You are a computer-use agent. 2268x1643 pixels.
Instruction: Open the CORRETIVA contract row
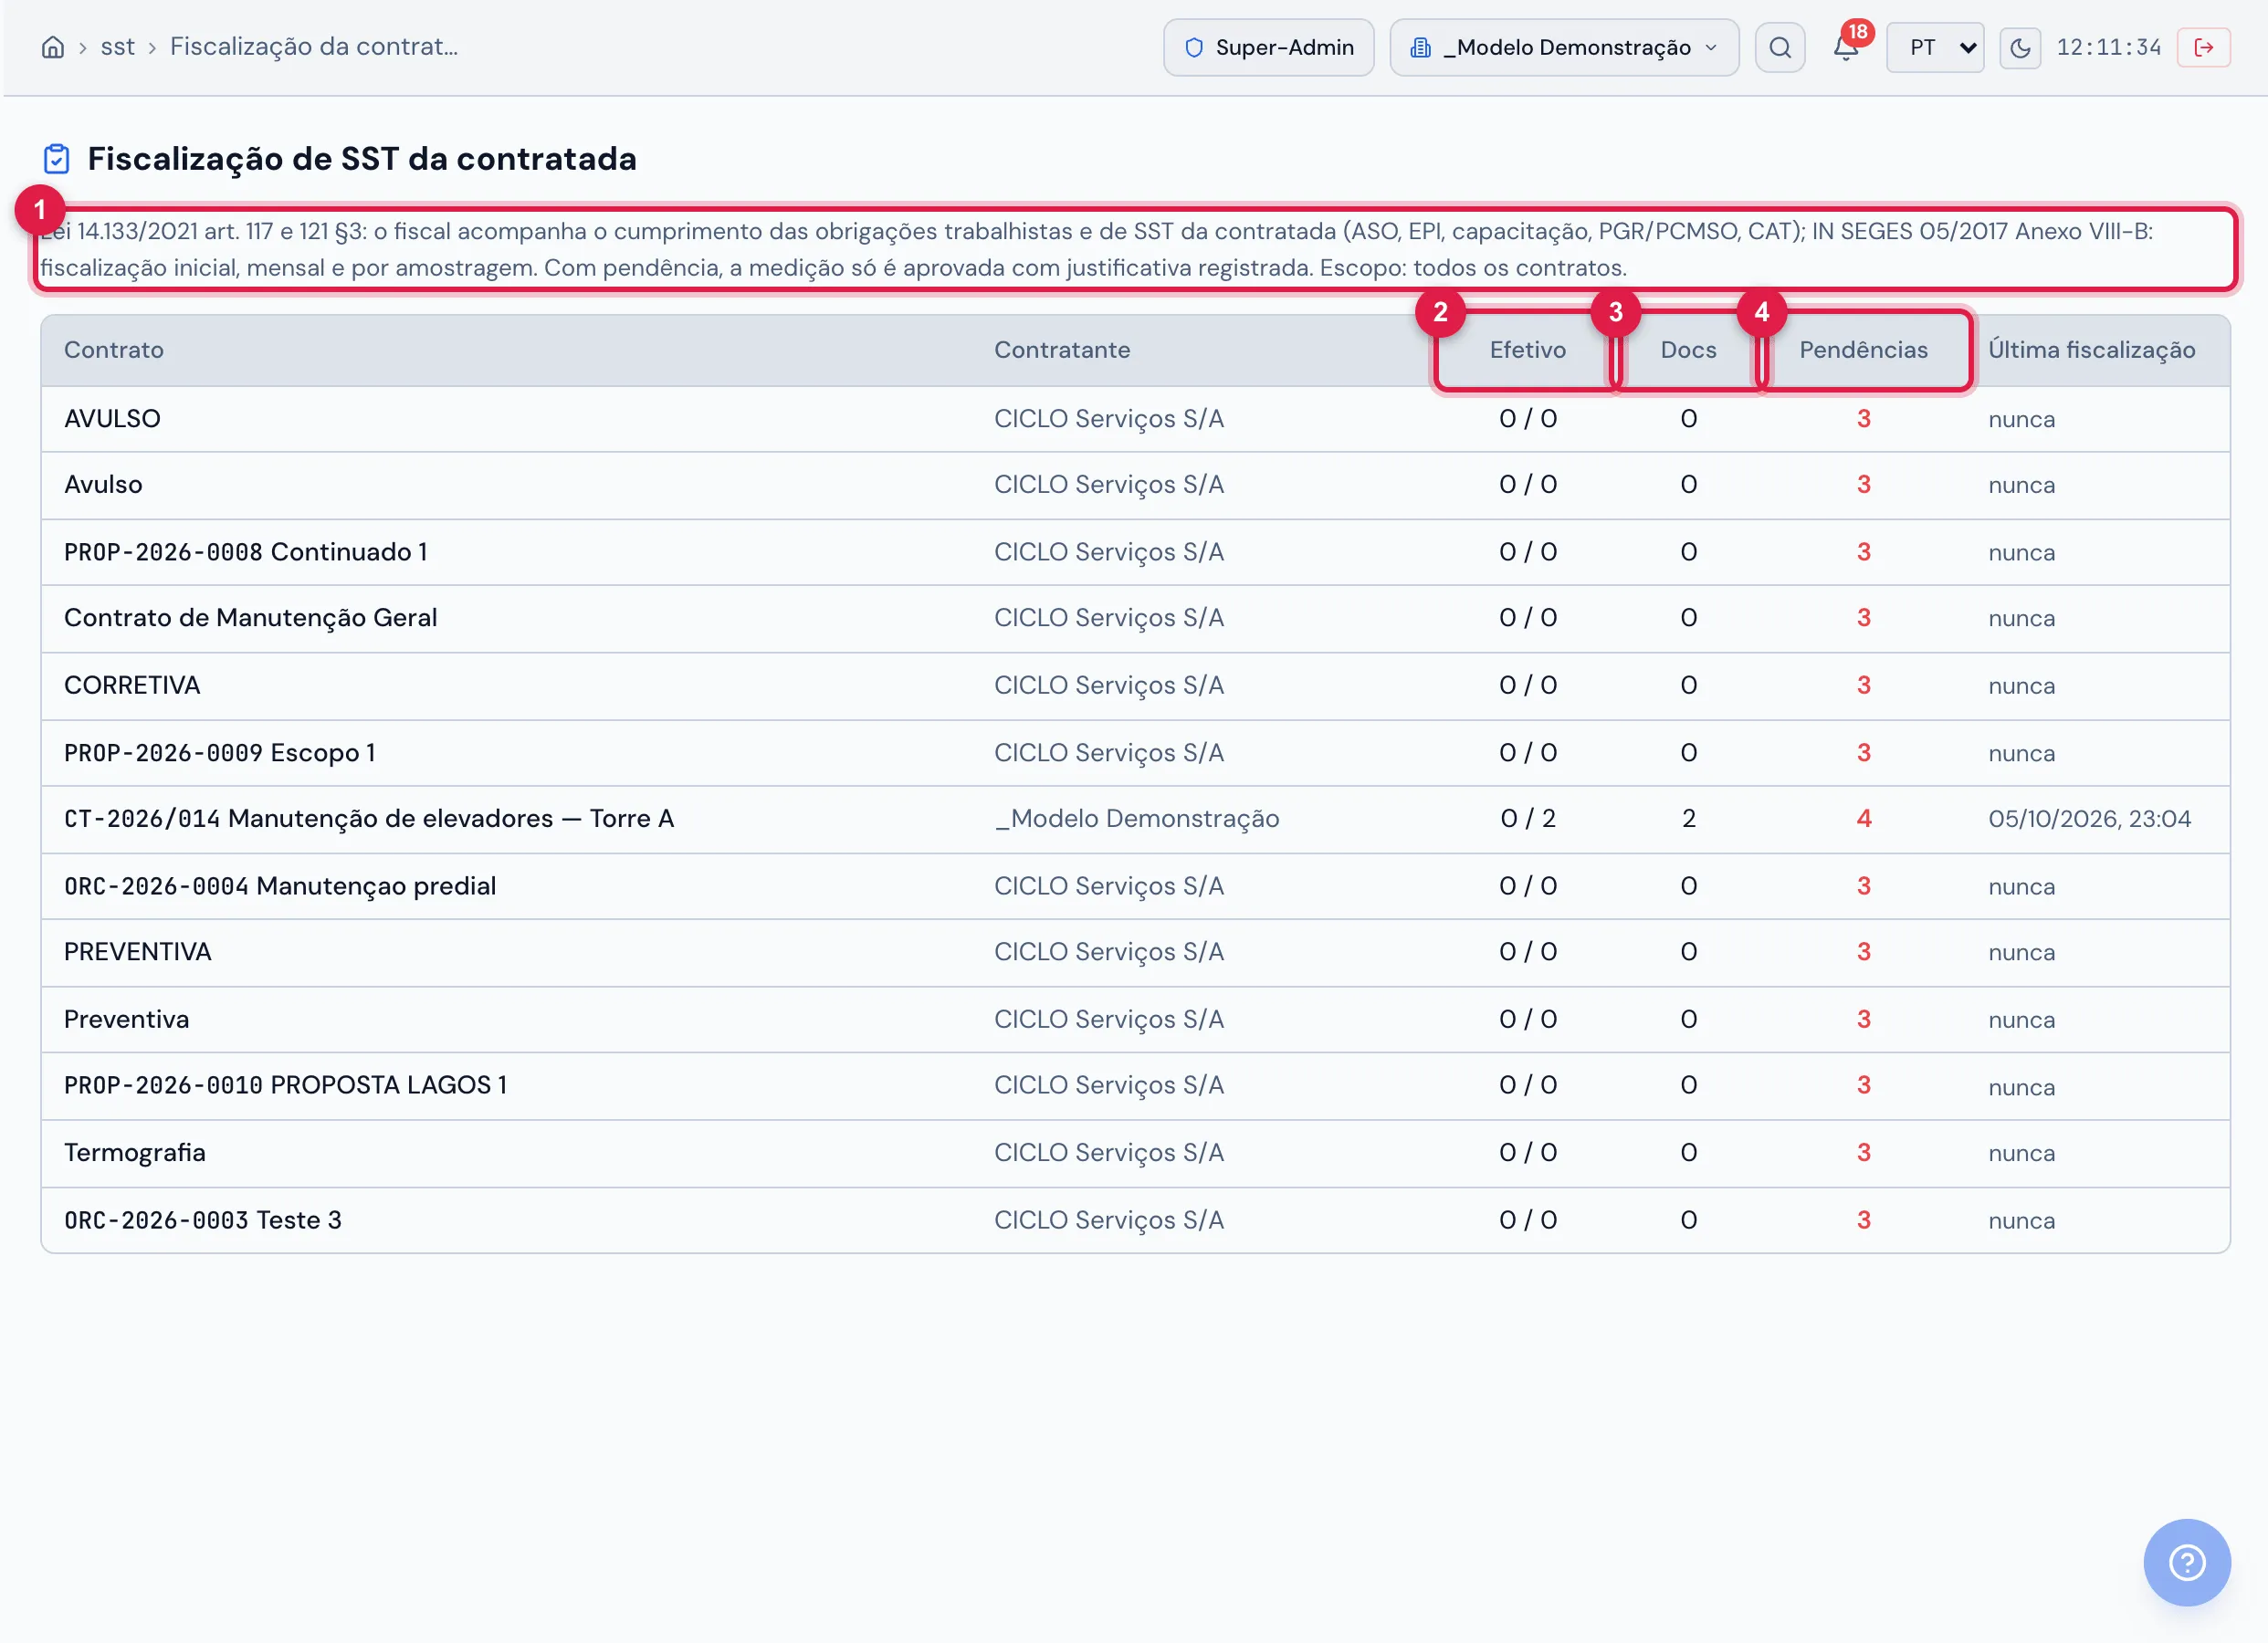[1135, 686]
